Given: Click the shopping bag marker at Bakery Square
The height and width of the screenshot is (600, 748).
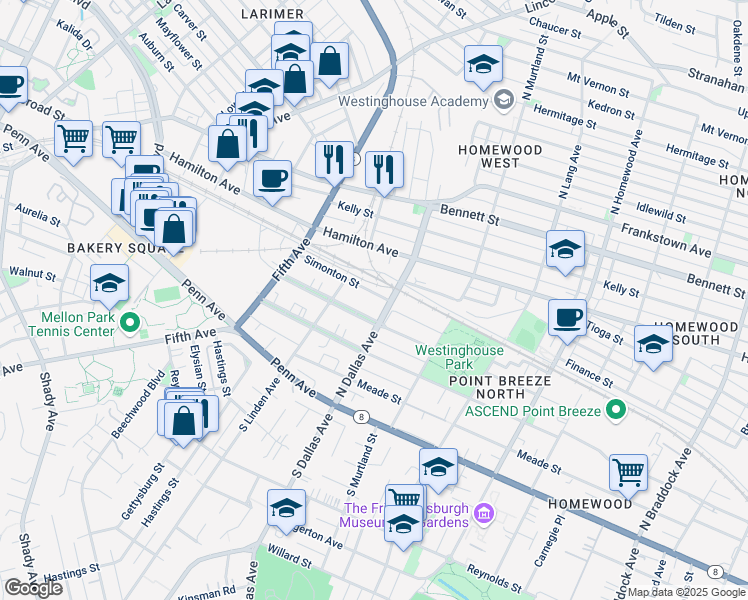Looking at the screenshot, I should pos(174,230).
